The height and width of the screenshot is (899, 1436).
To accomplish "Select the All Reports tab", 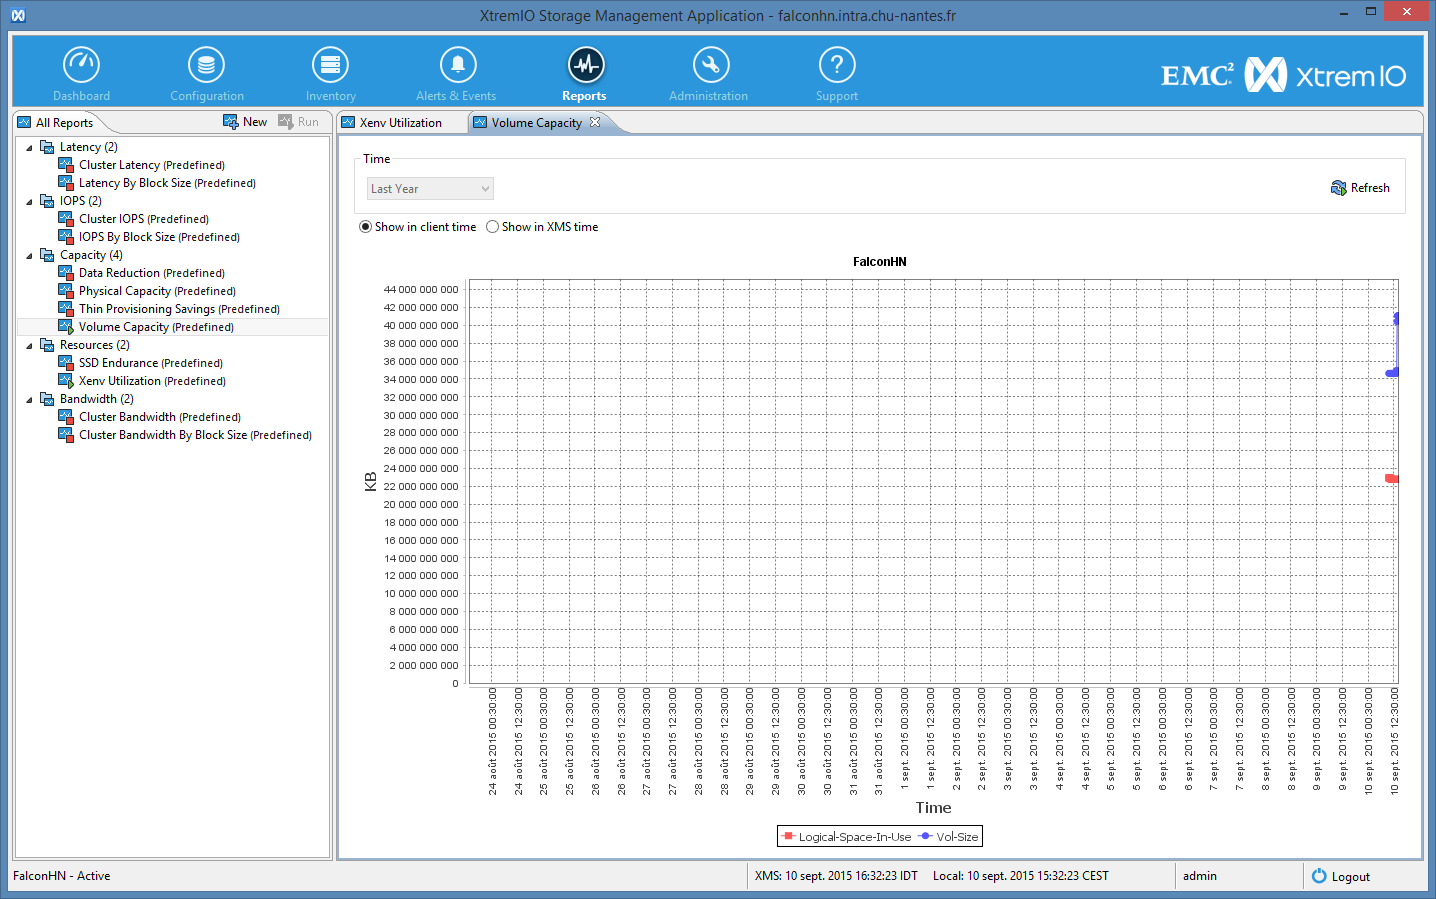I will [x=63, y=123].
